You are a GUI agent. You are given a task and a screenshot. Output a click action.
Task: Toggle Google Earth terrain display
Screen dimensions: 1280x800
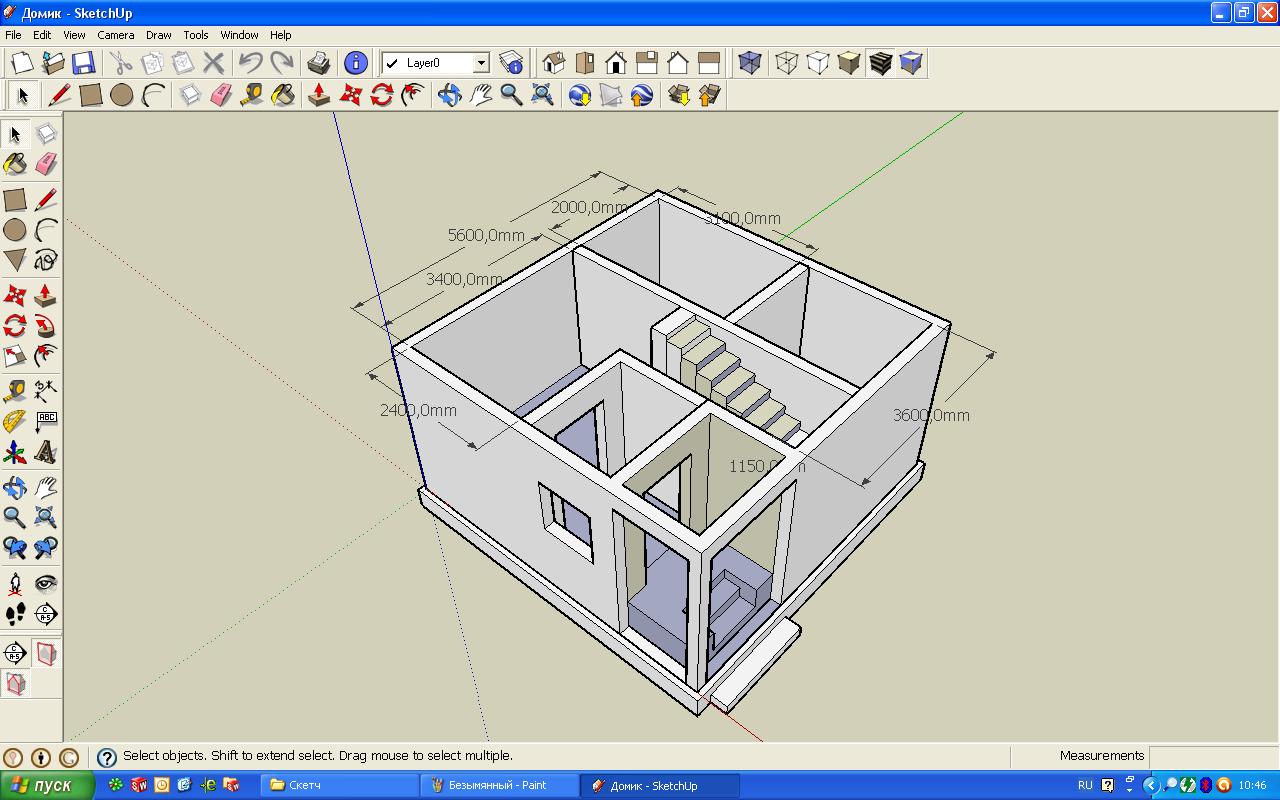pyautogui.click(x=611, y=95)
